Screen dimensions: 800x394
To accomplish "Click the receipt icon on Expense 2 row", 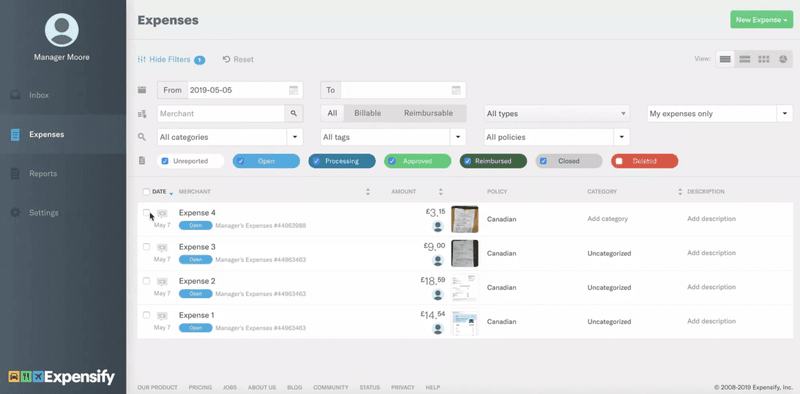I will point(162,281).
